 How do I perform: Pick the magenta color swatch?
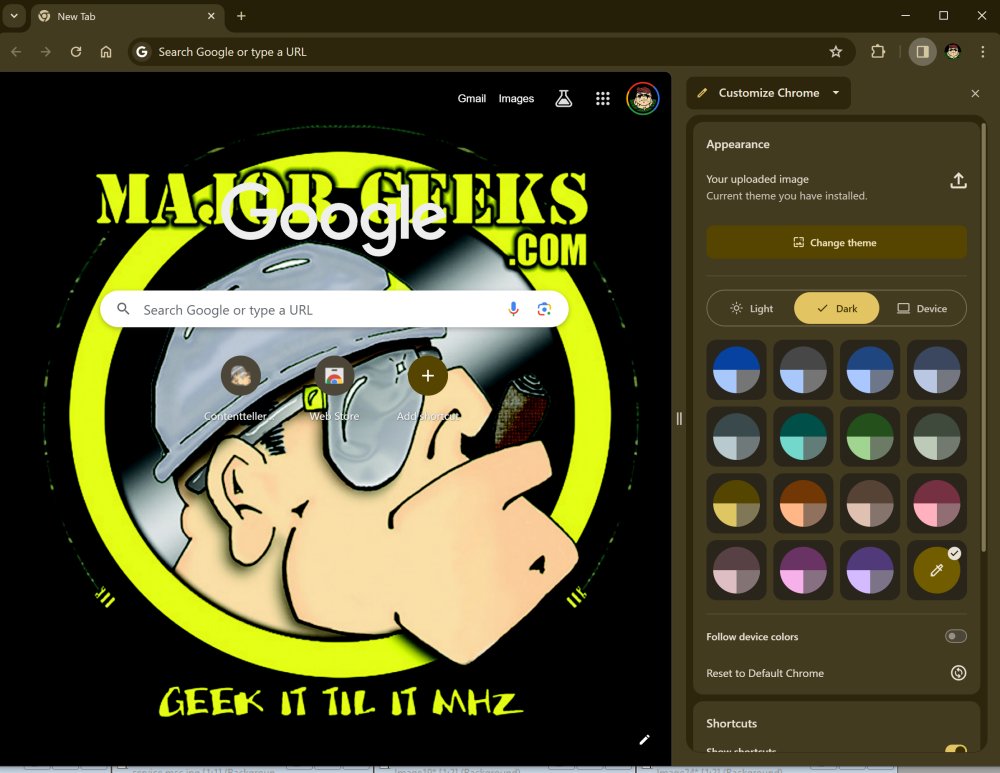[803, 570]
